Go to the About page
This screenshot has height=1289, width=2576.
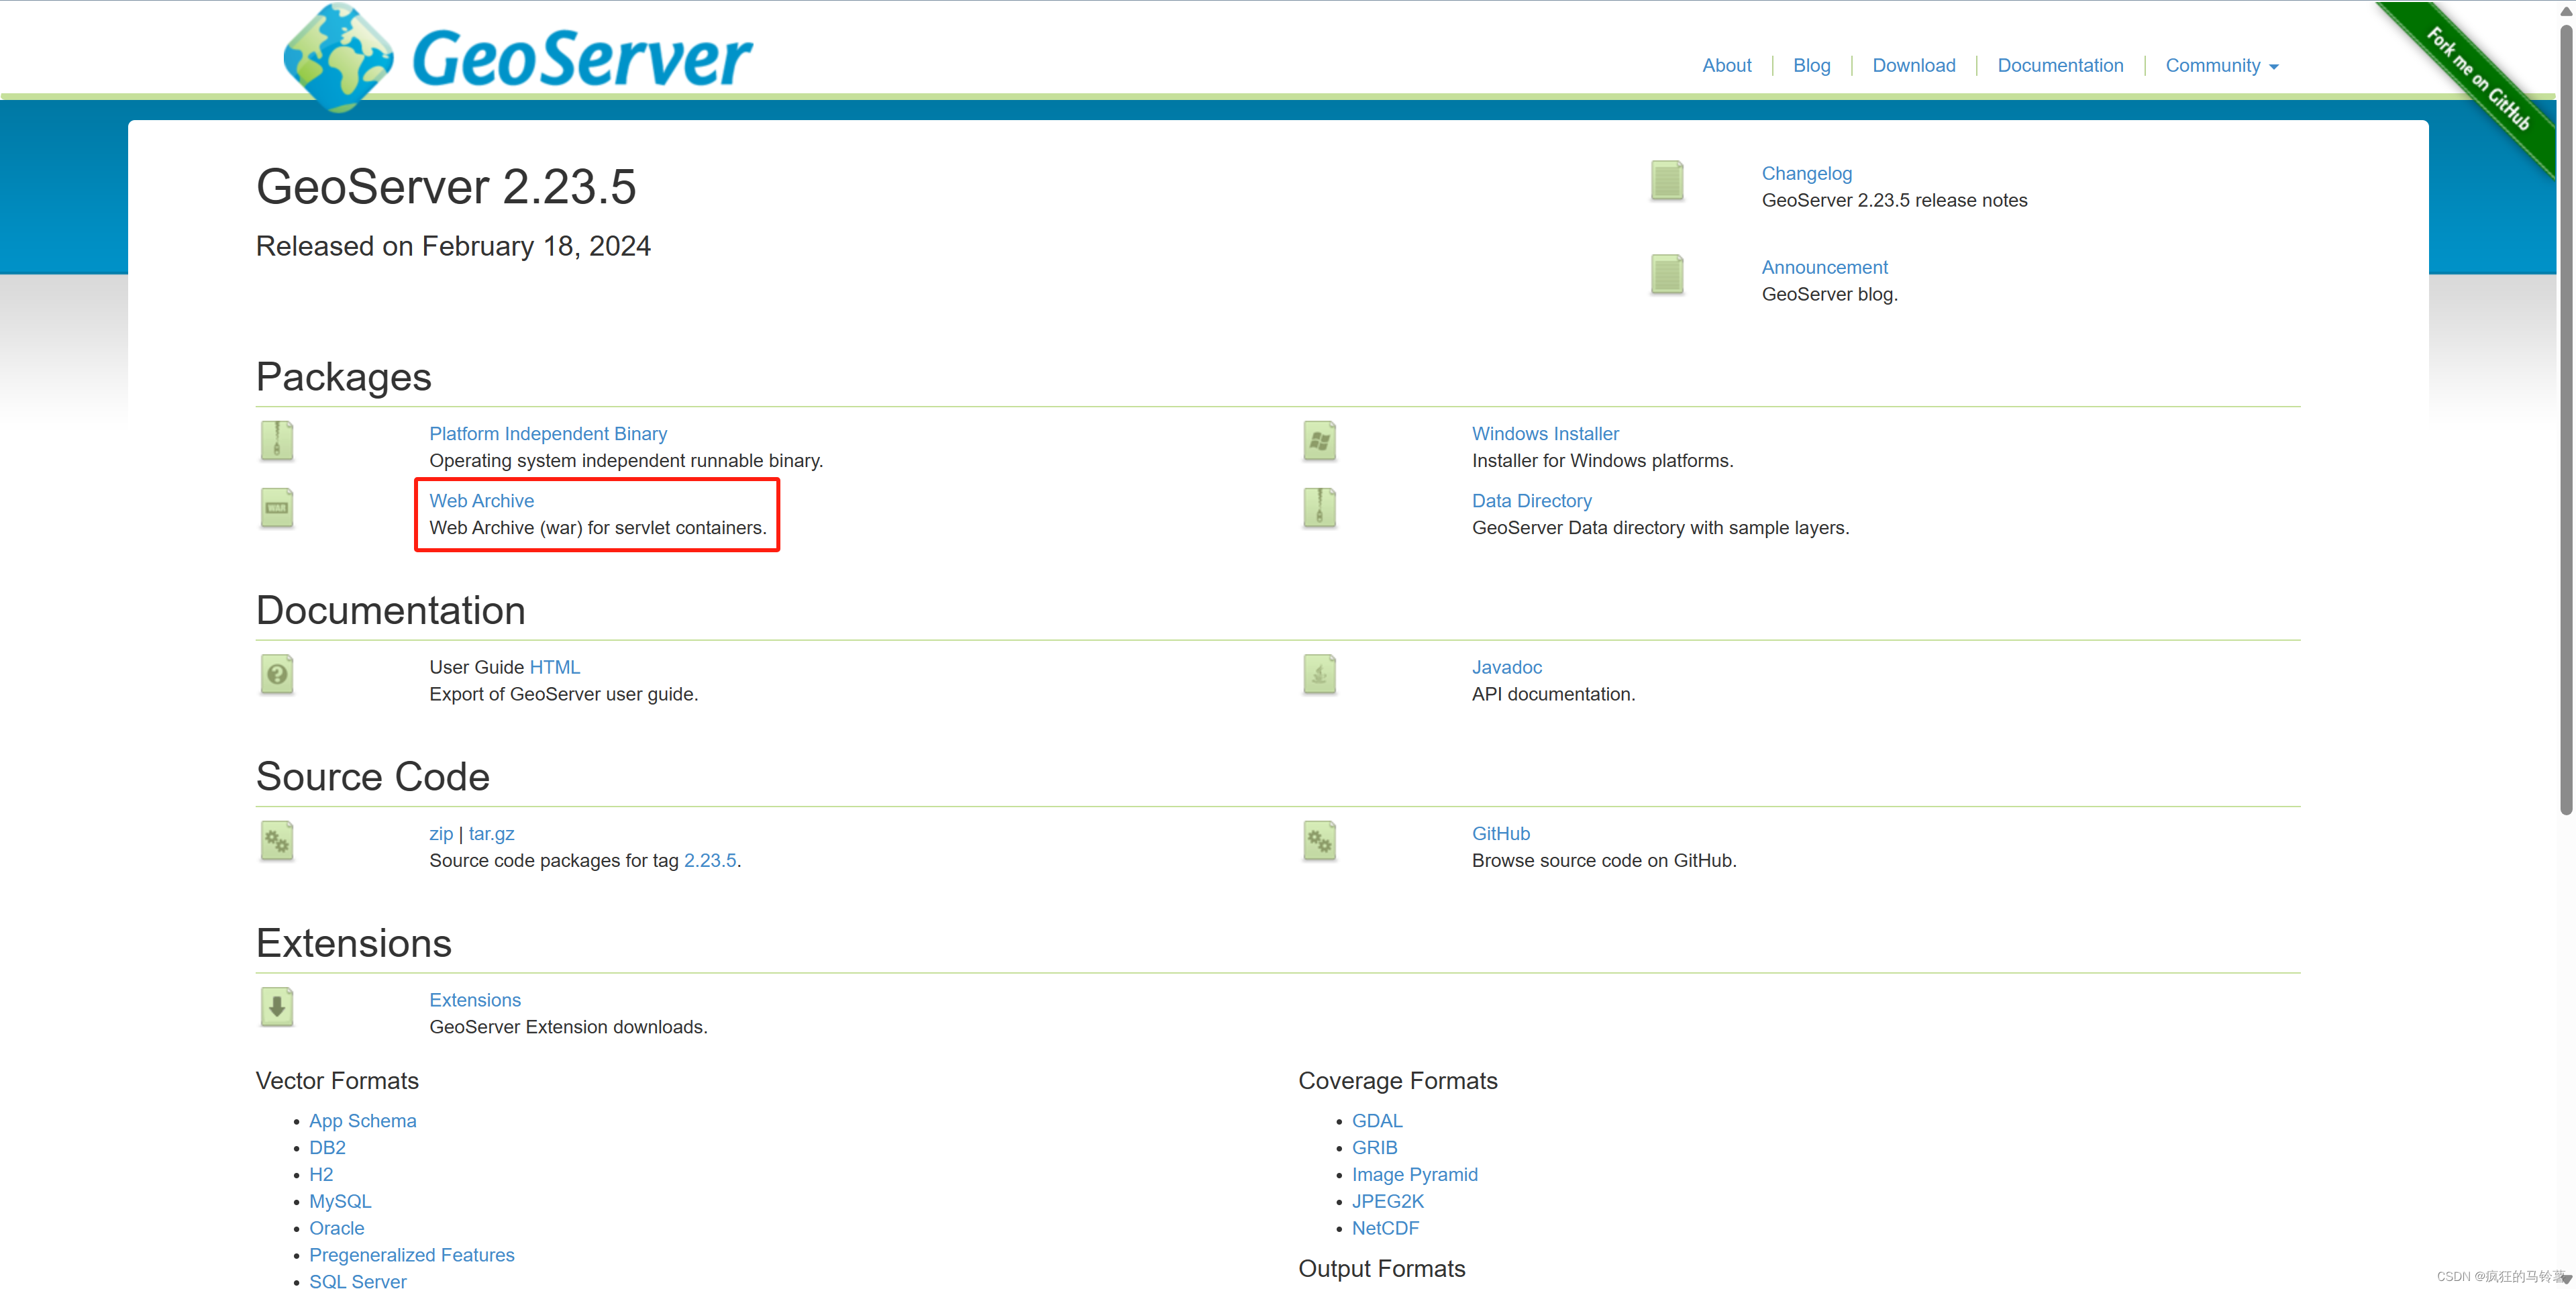[1726, 66]
